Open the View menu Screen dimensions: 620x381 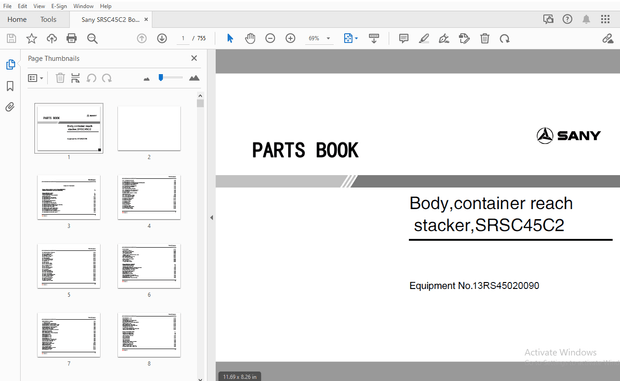tap(39, 6)
